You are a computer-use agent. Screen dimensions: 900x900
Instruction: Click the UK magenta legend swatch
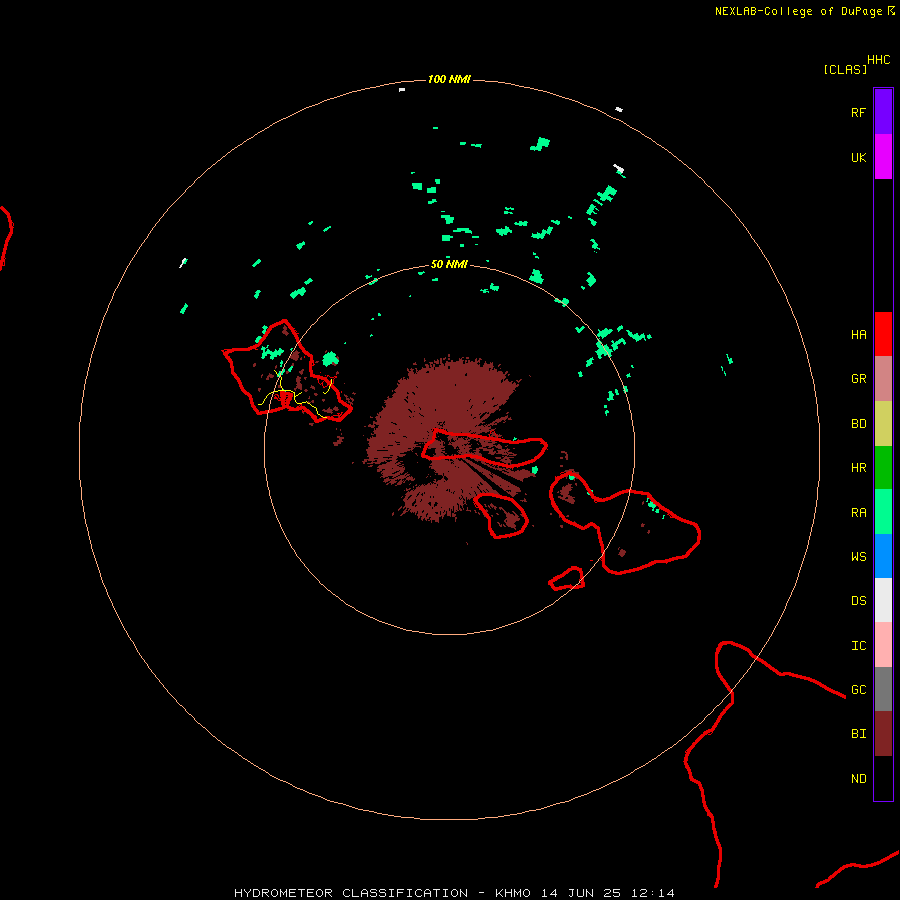(x=883, y=156)
